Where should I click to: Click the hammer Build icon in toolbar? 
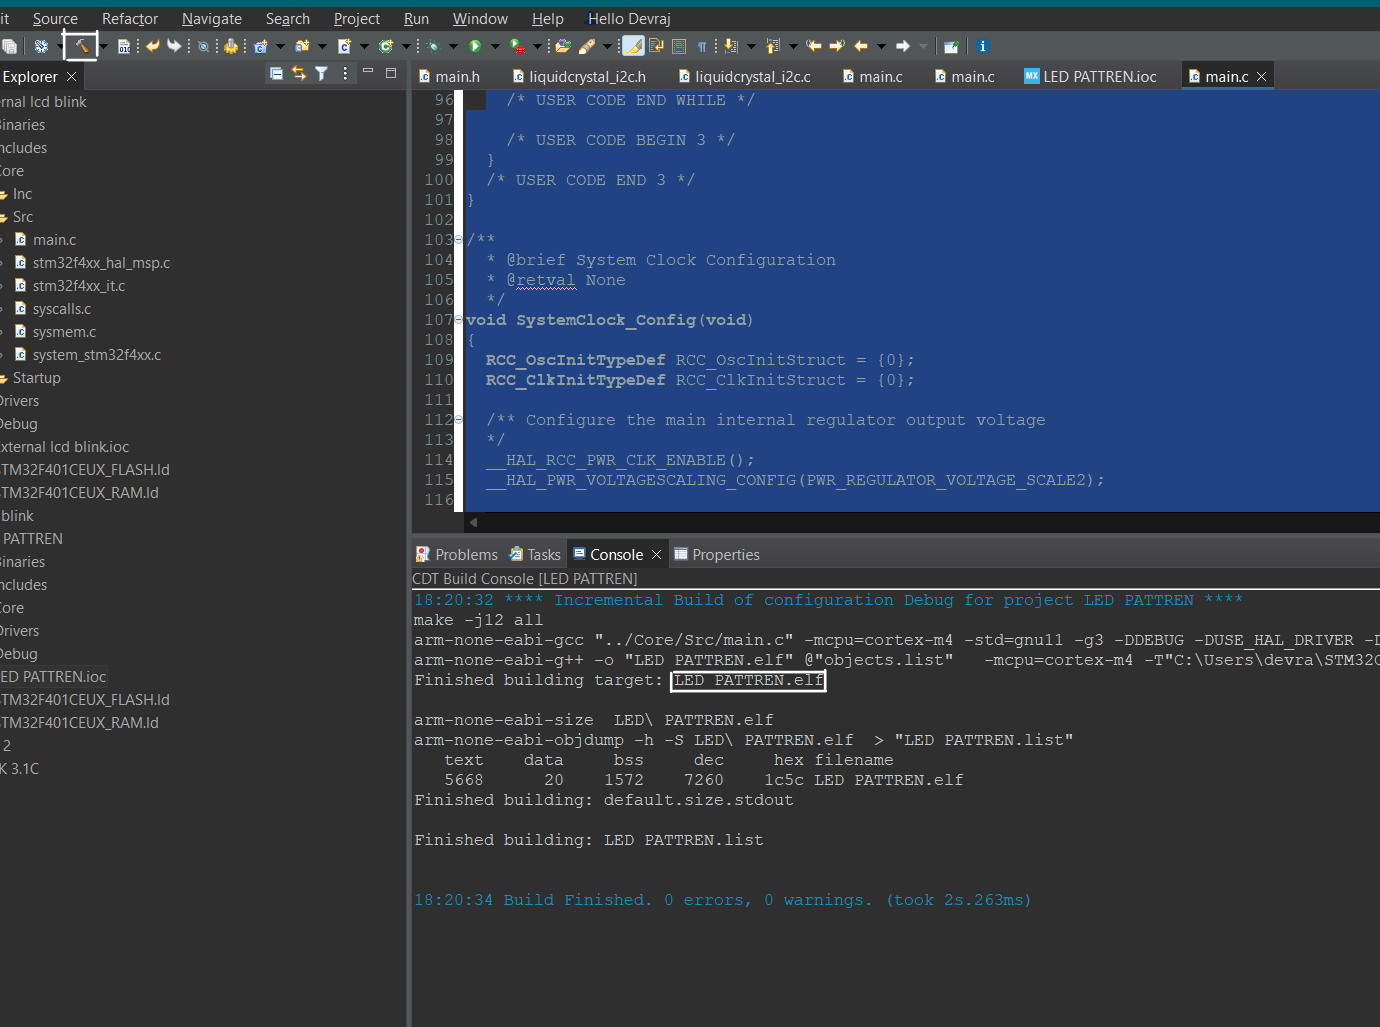click(81, 46)
